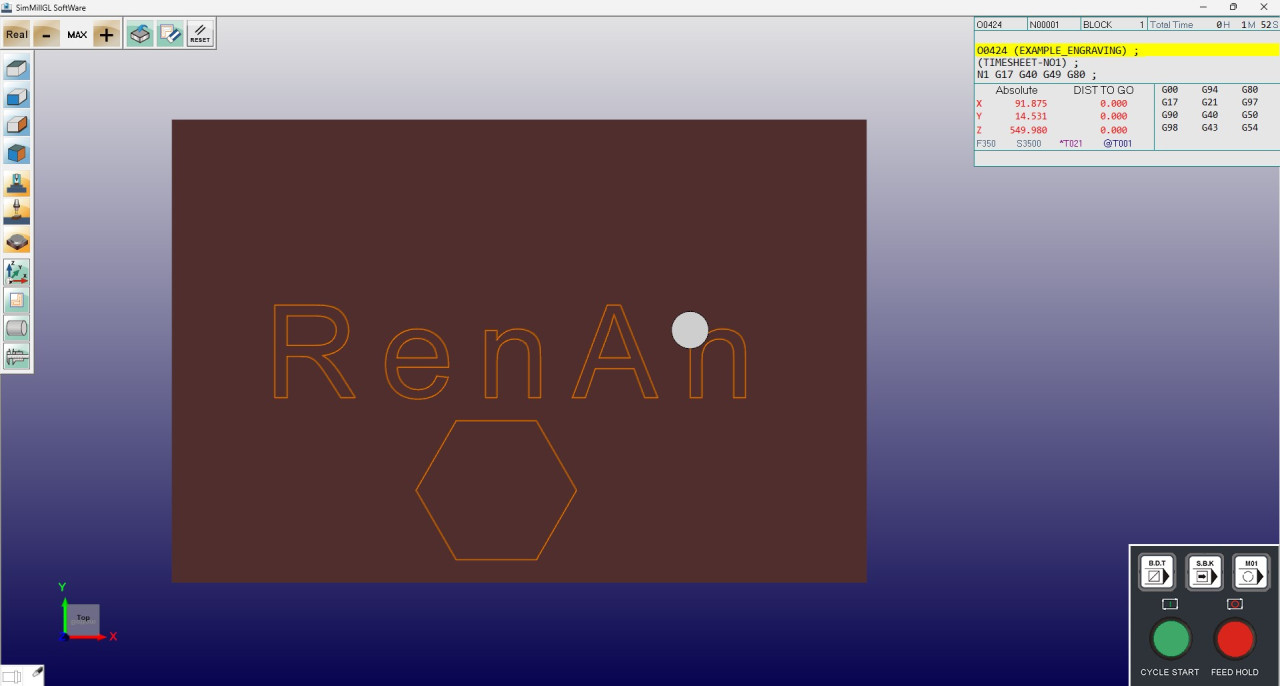Select the cylinder stock icon
The image size is (1280, 686).
17,327
